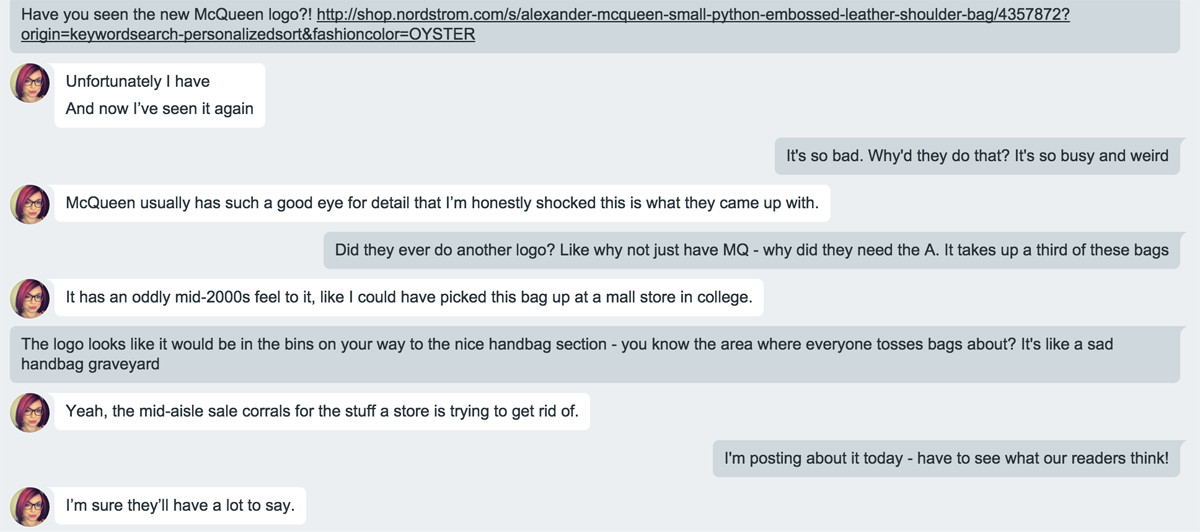Select the 'It's so bad' message bubble
1200x532 pixels.
tap(977, 156)
